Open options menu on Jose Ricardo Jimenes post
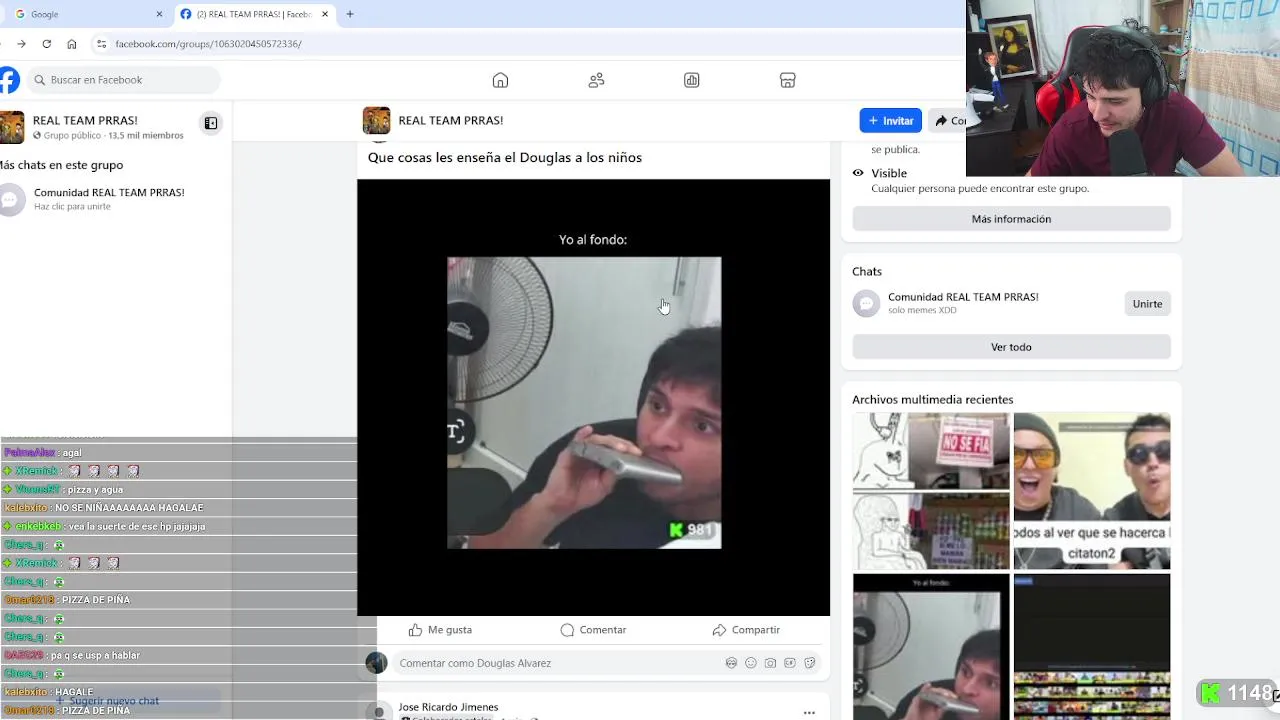Screen dimensions: 1280x720 809,713
